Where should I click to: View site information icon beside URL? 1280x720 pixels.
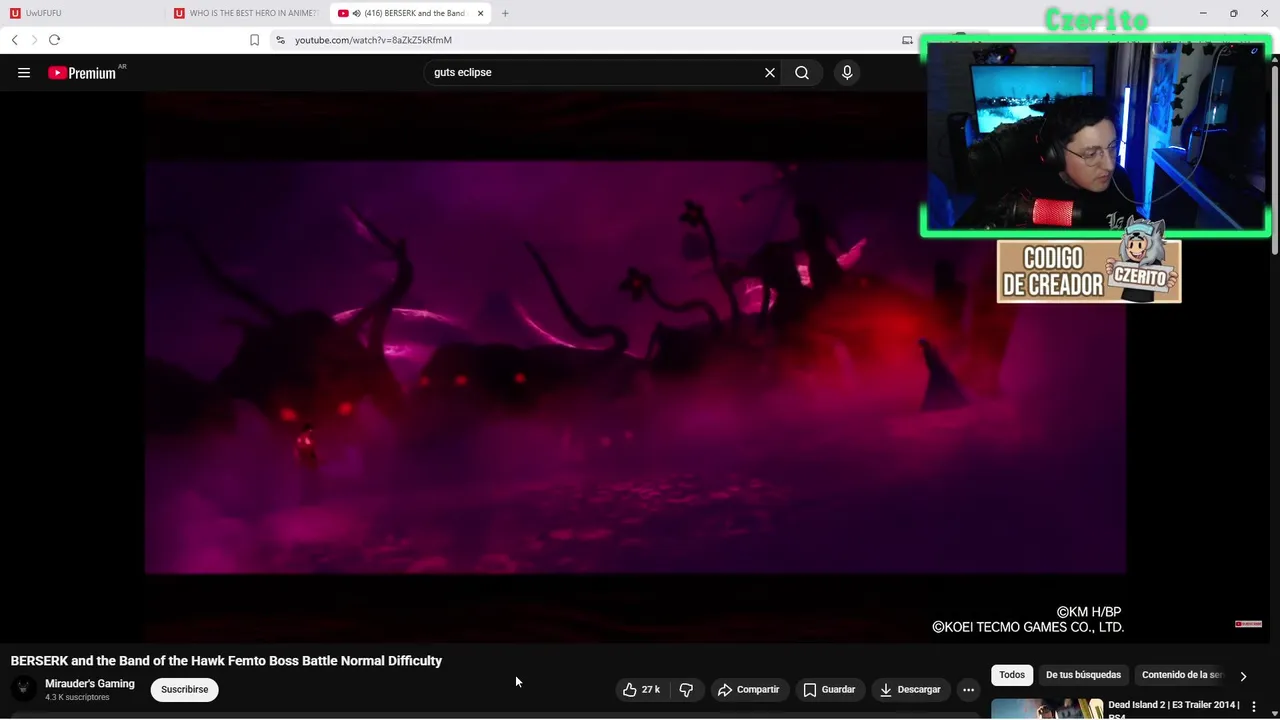[280, 40]
